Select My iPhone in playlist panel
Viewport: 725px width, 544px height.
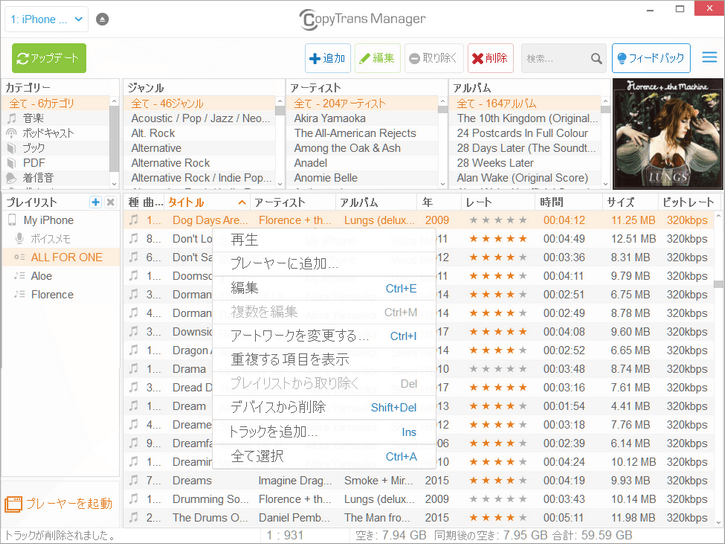coord(61,220)
